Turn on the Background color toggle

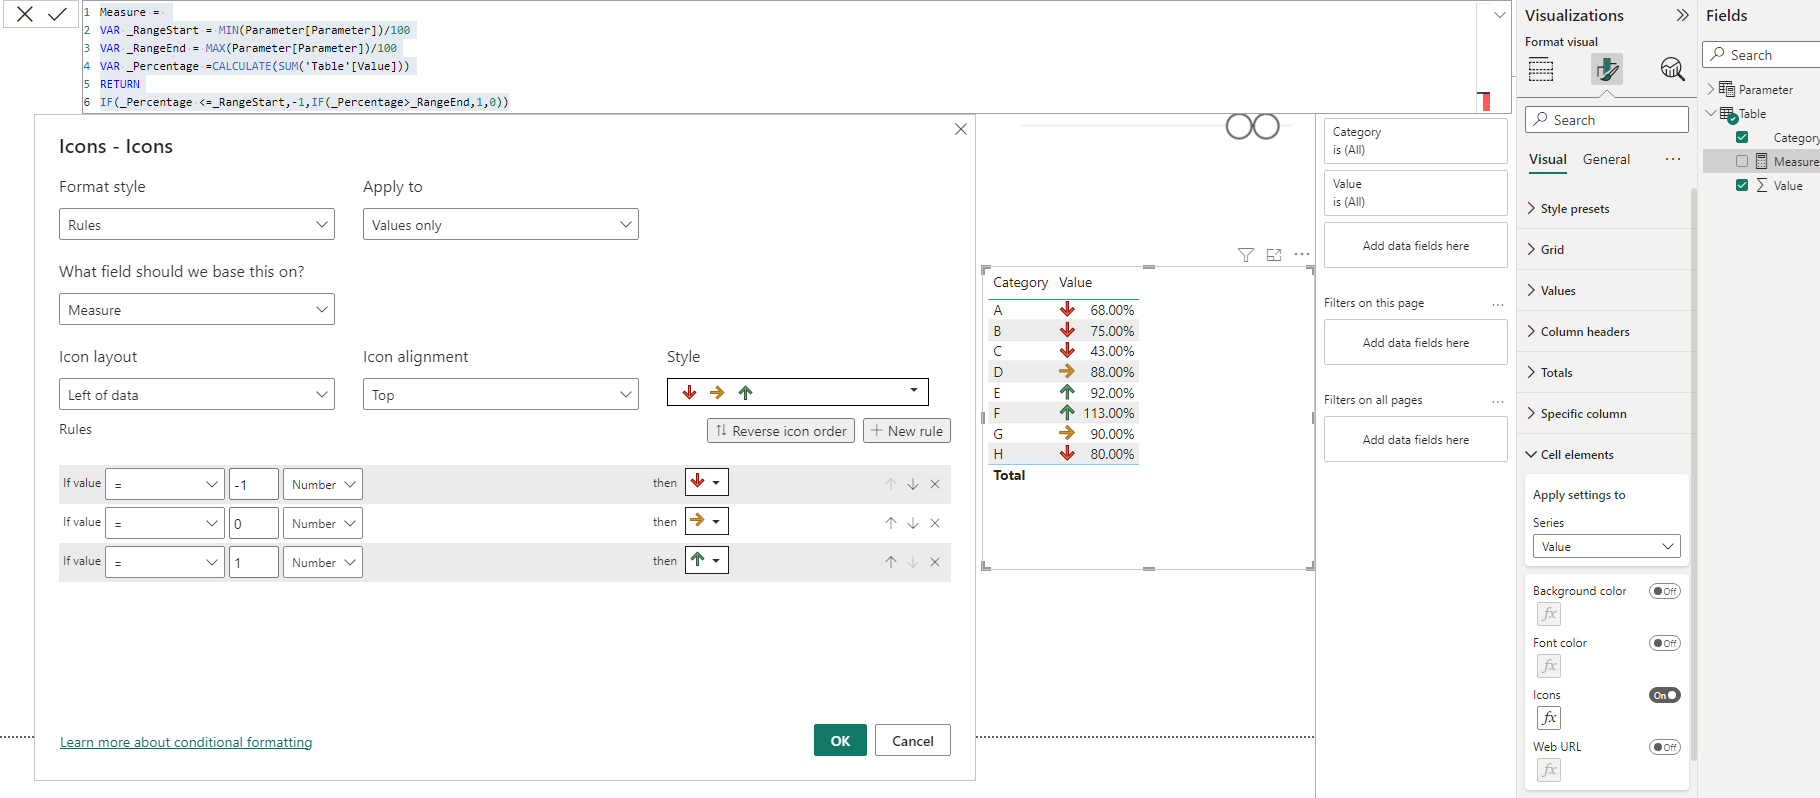tap(1665, 591)
